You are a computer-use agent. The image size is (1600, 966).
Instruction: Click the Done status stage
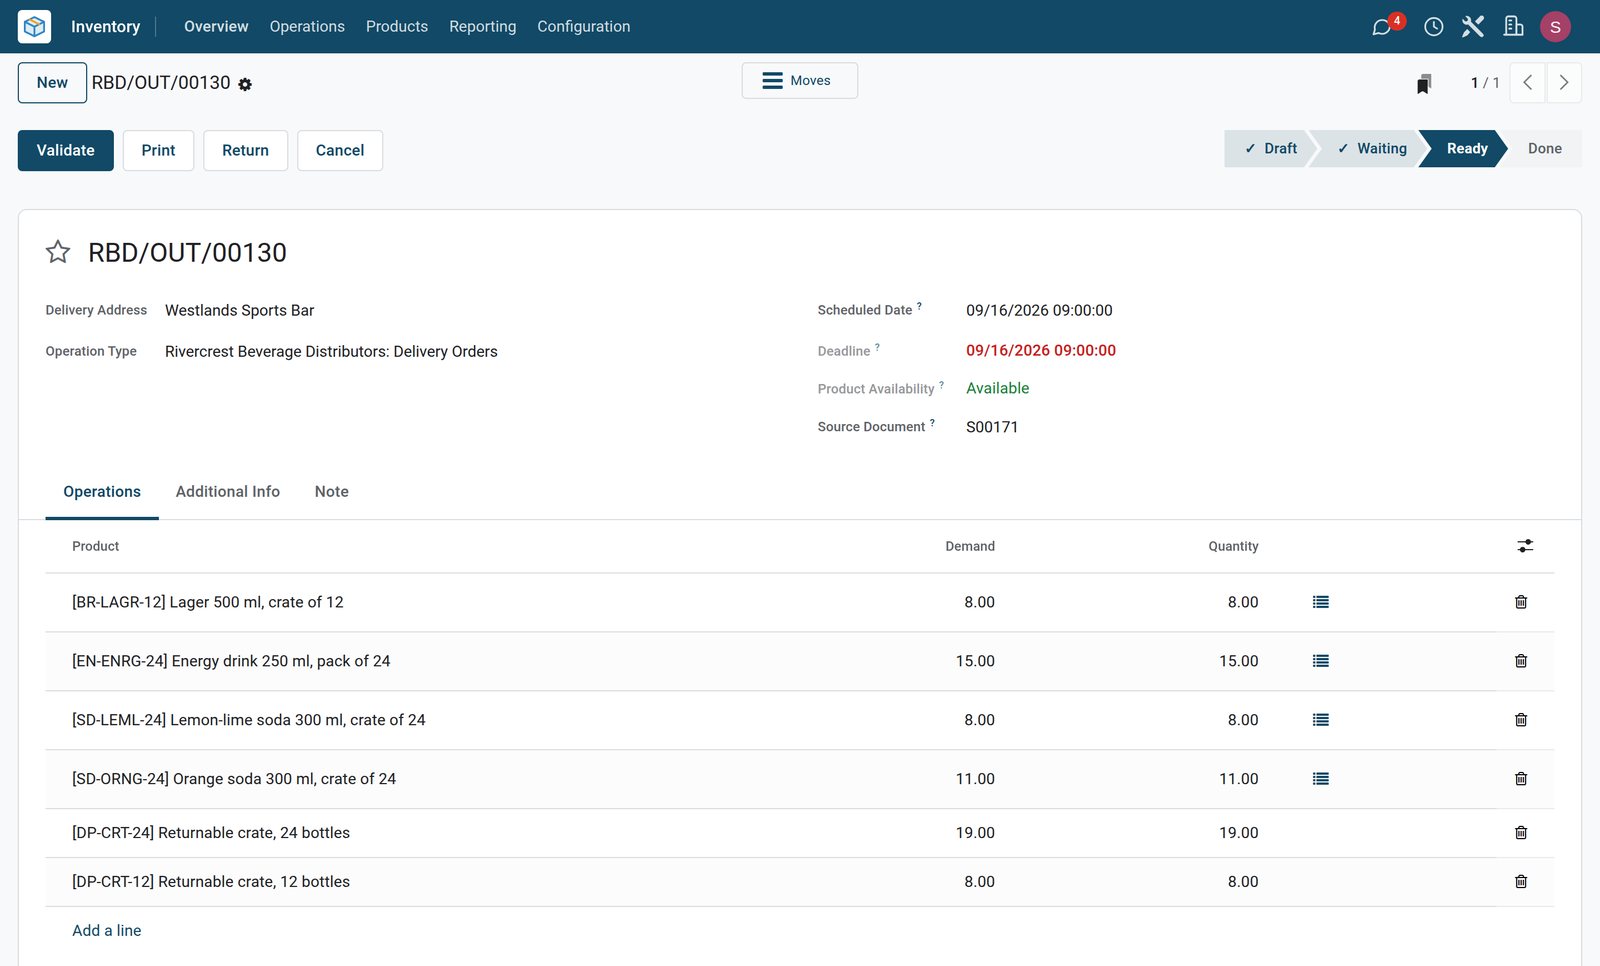click(1544, 149)
